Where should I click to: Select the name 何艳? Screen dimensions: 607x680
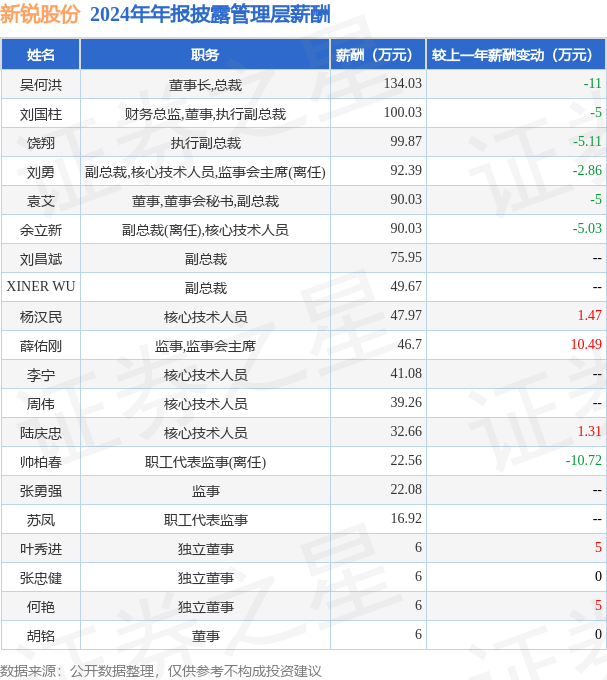point(41,607)
